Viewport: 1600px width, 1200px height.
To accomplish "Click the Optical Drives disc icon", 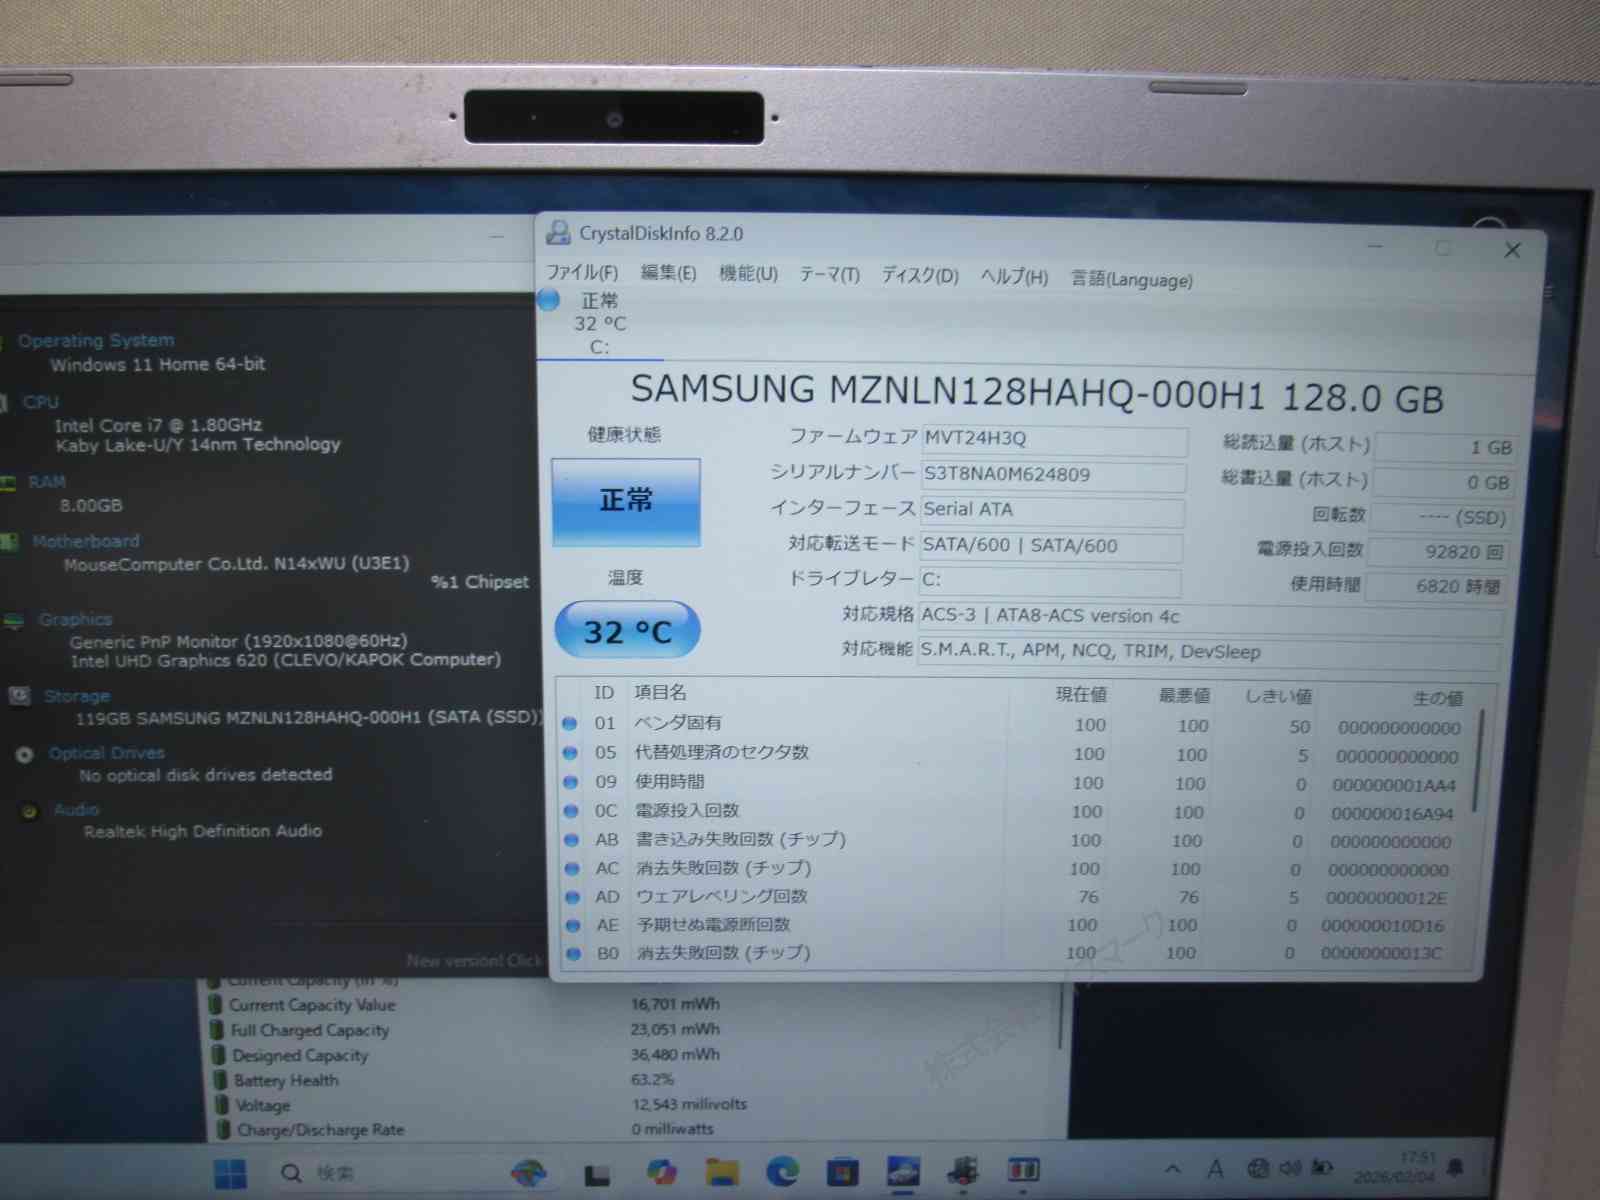I will [x=25, y=755].
